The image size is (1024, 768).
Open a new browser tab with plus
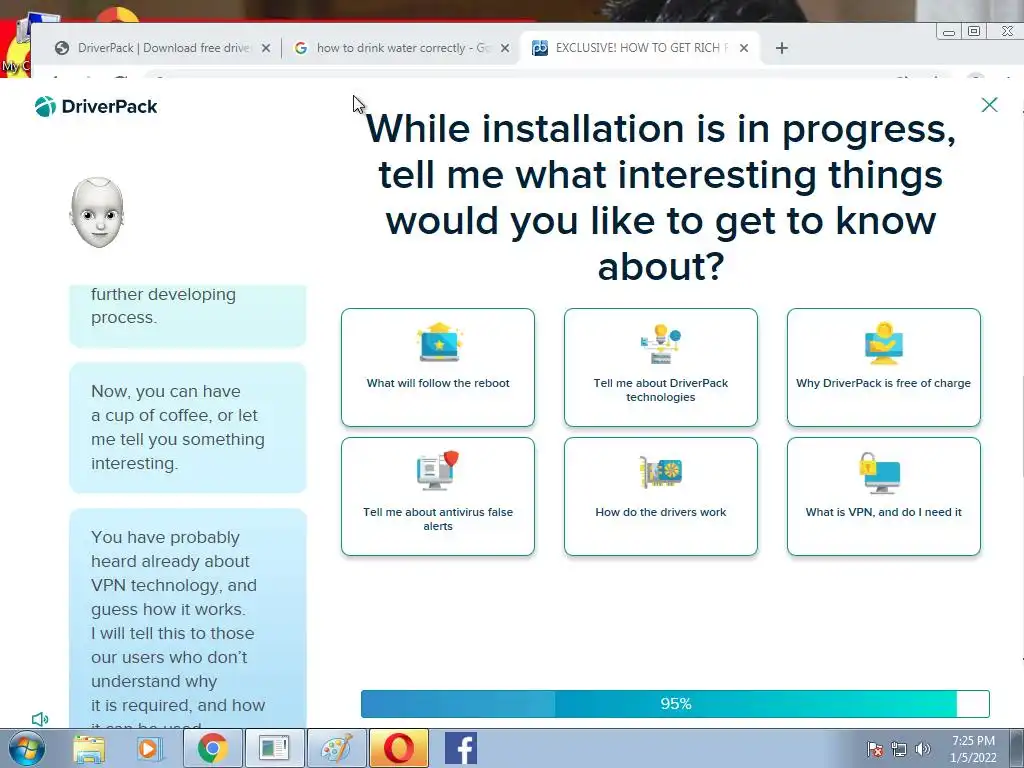tap(782, 48)
